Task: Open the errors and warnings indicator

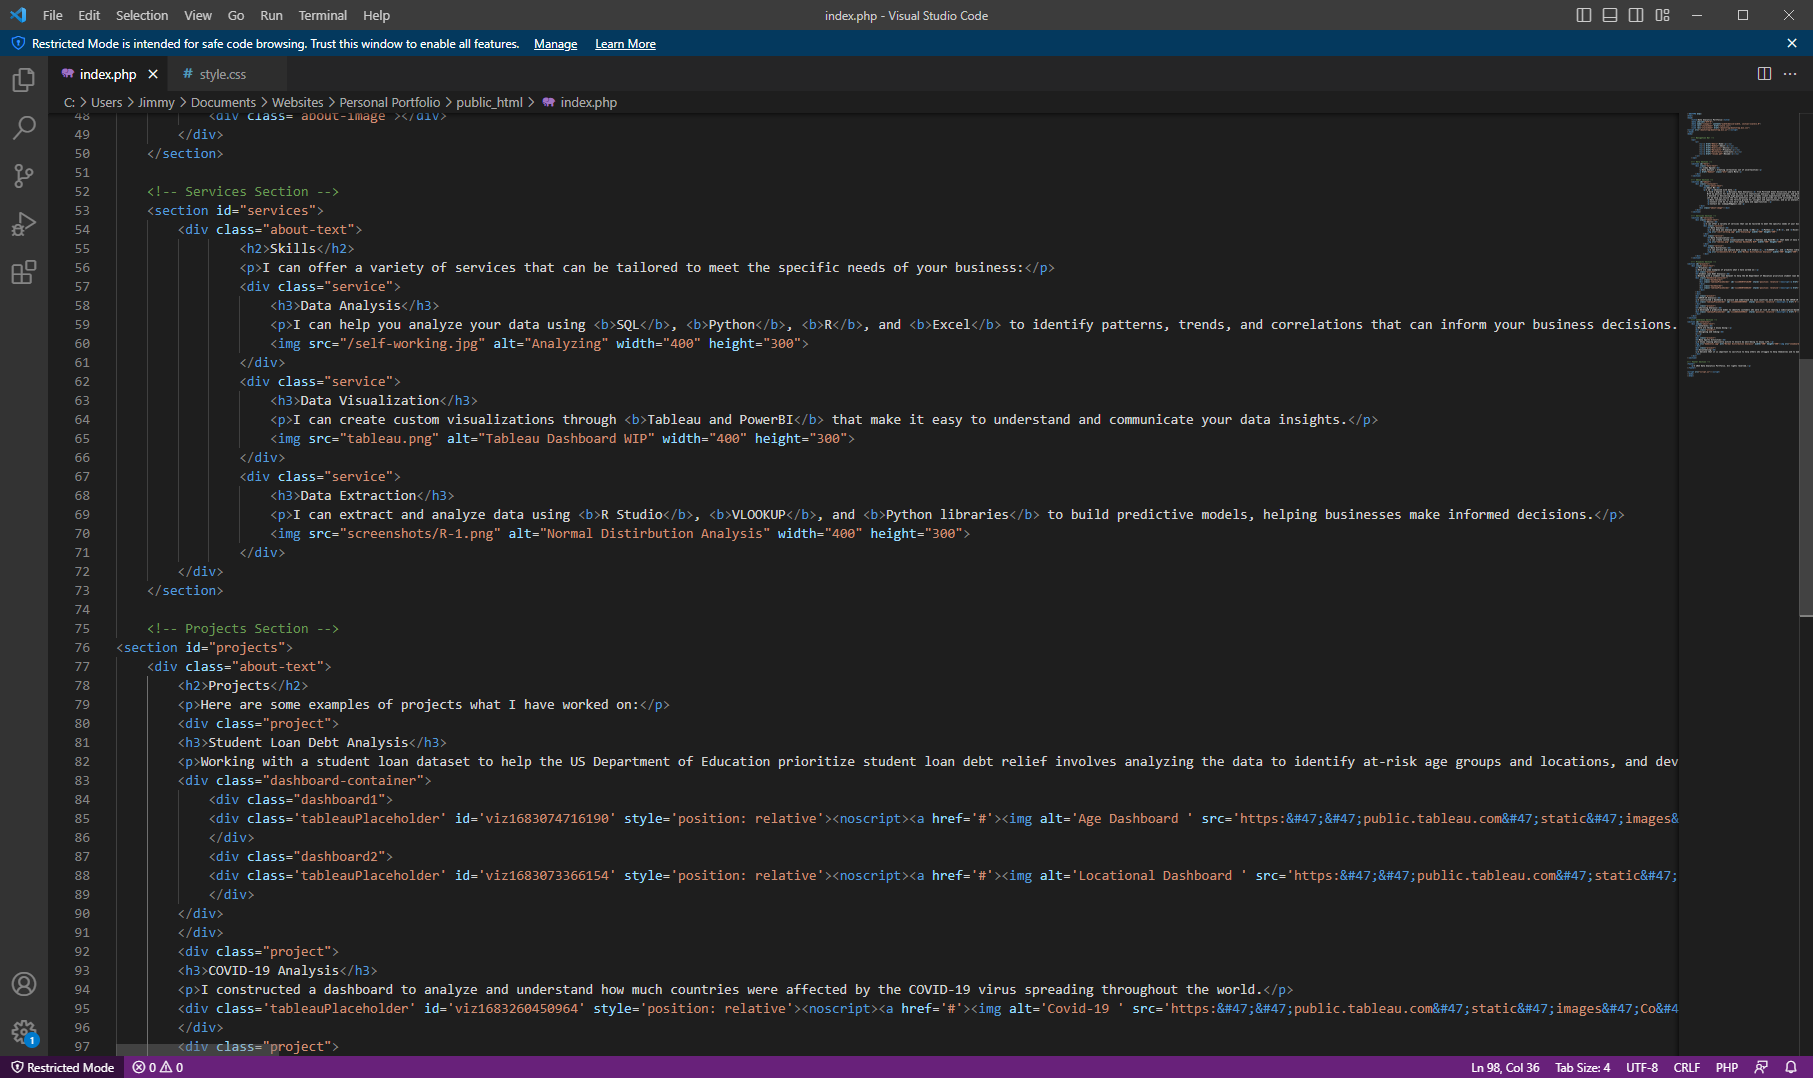Action: 156,1067
